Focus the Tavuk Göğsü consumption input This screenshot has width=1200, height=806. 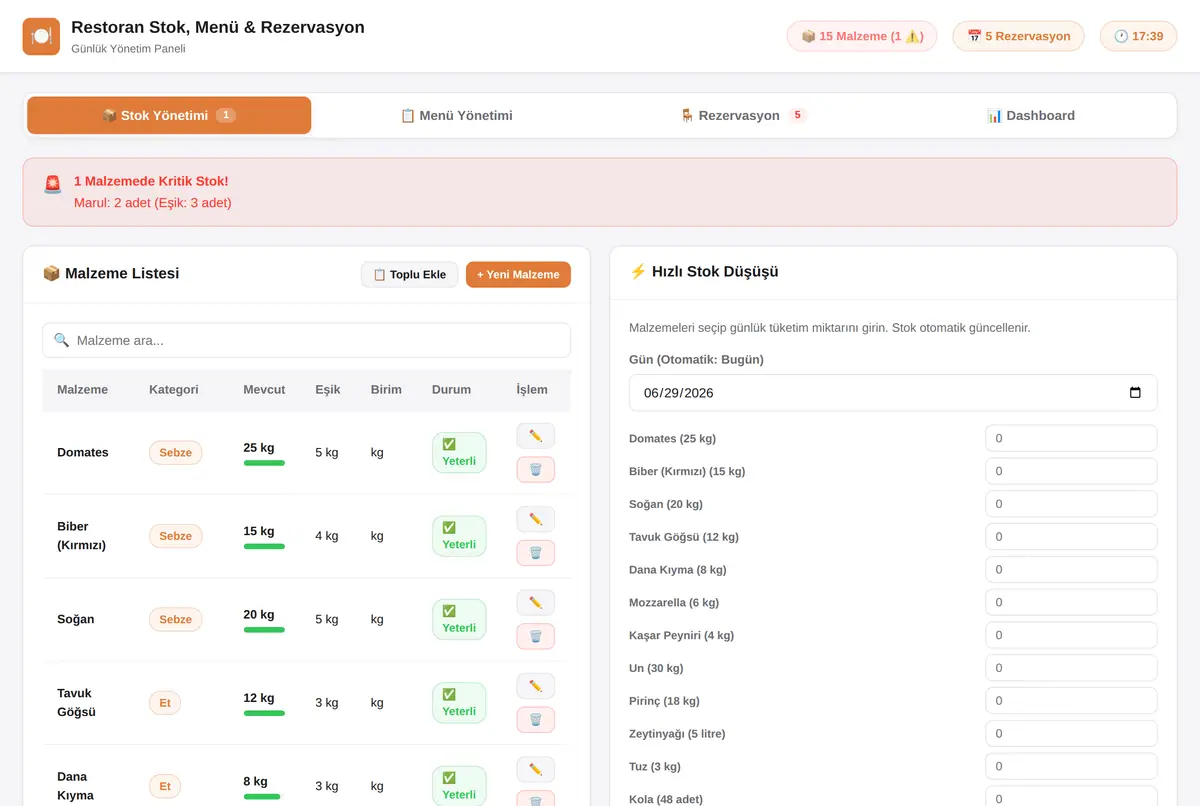click(1071, 537)
